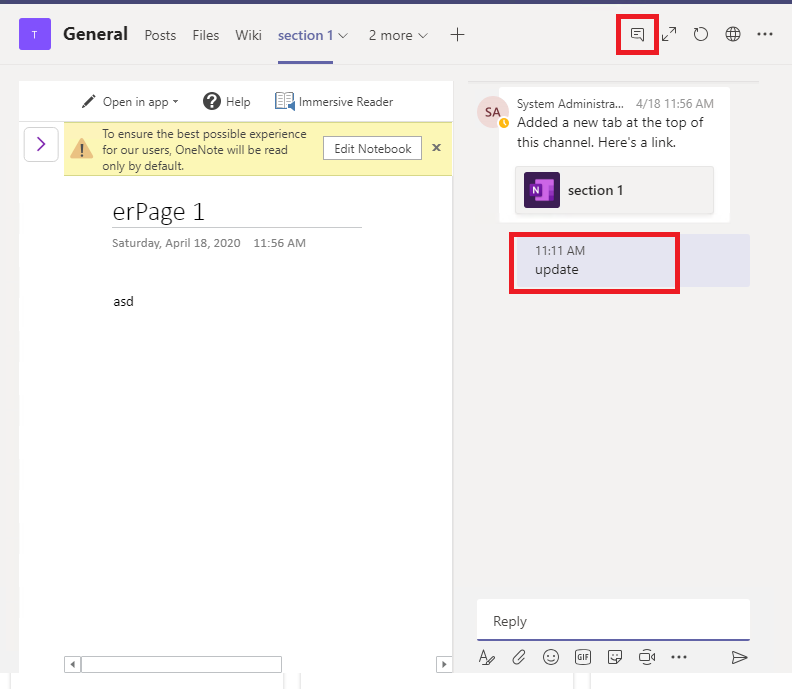Click the 11:56 AM page time
The width and height of the screenshot is (792, 689).
pyautogui.click(x=279, y=243)
